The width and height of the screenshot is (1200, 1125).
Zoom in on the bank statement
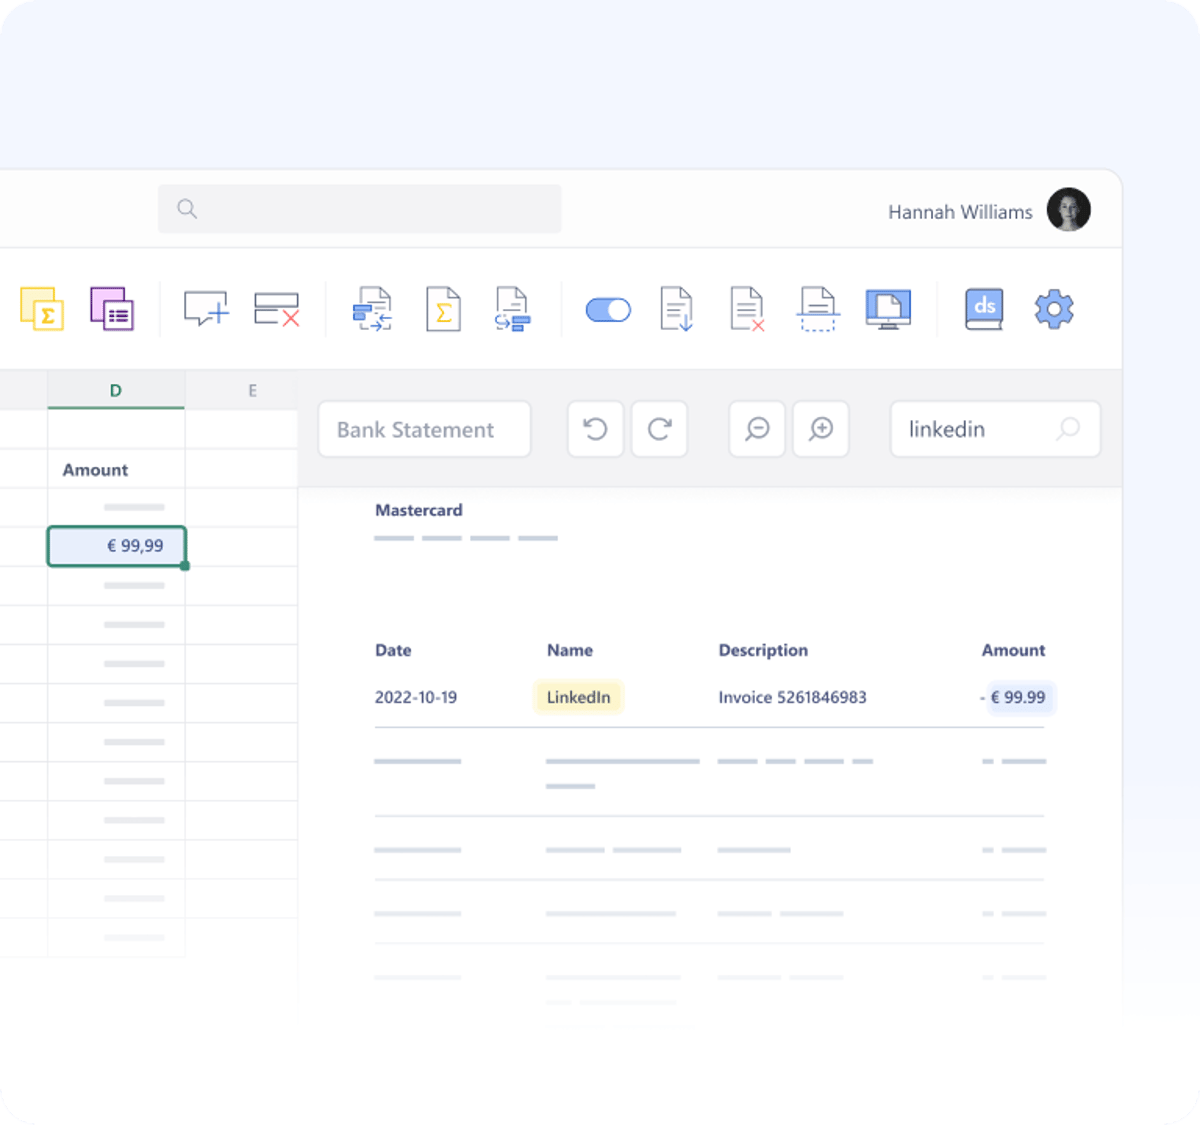pos(821,429)
